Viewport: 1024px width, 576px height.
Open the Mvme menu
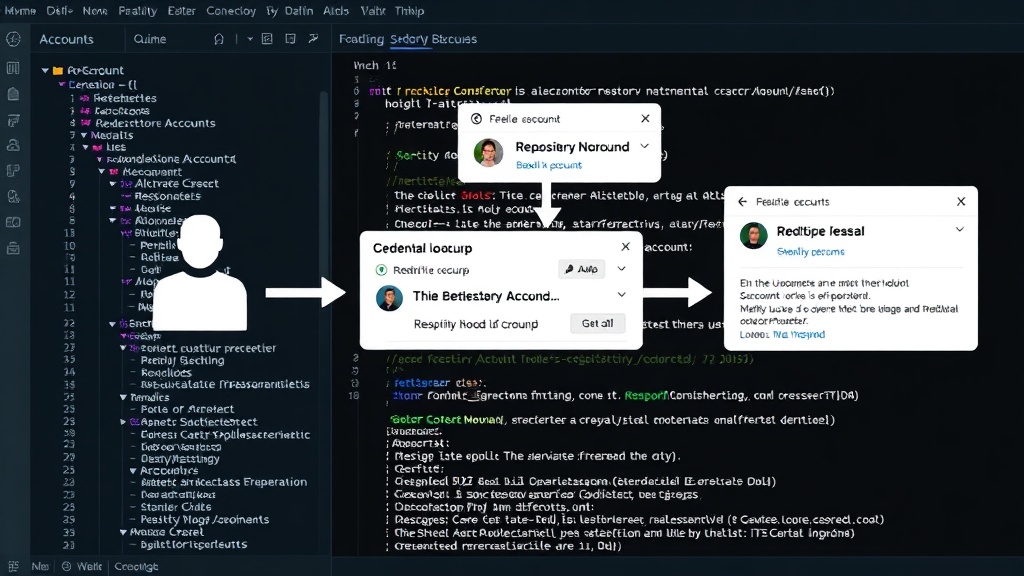coord(20,11)
